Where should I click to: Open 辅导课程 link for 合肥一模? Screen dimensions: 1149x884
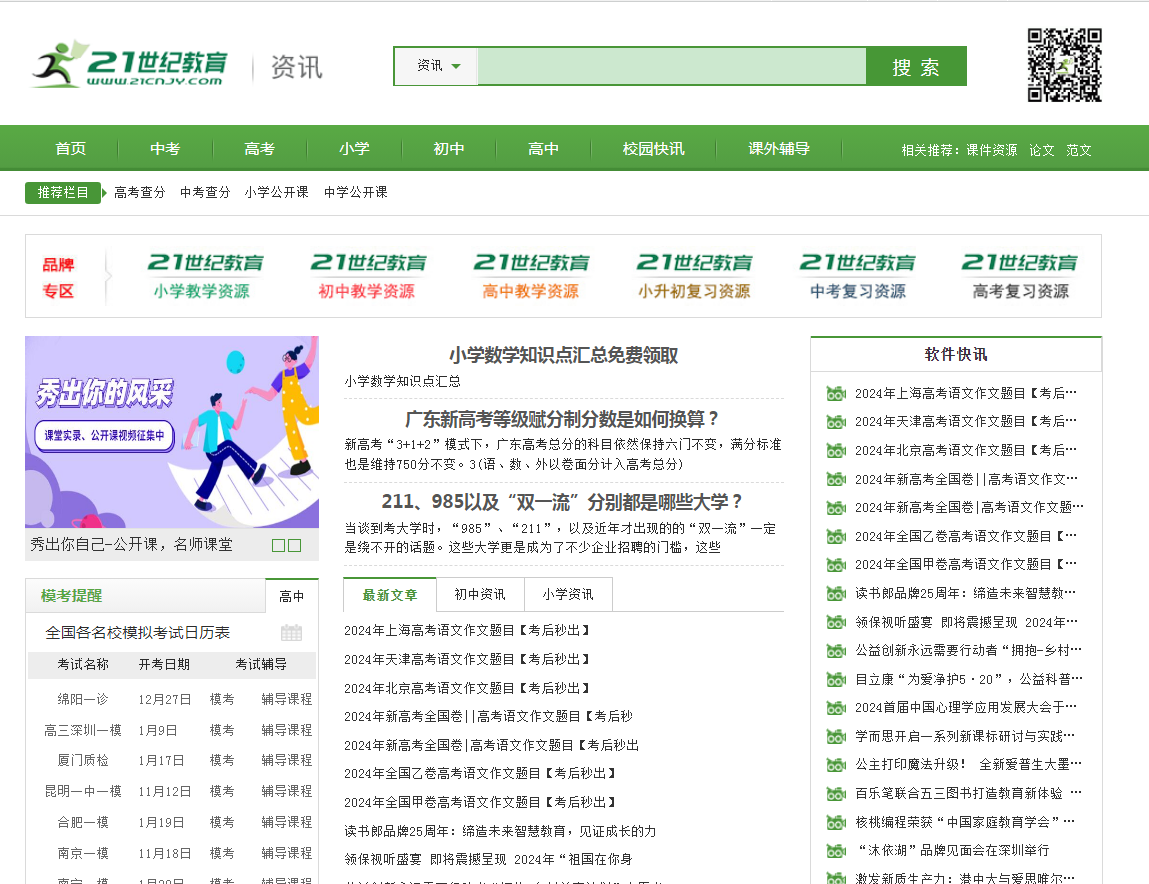[287, 822]
